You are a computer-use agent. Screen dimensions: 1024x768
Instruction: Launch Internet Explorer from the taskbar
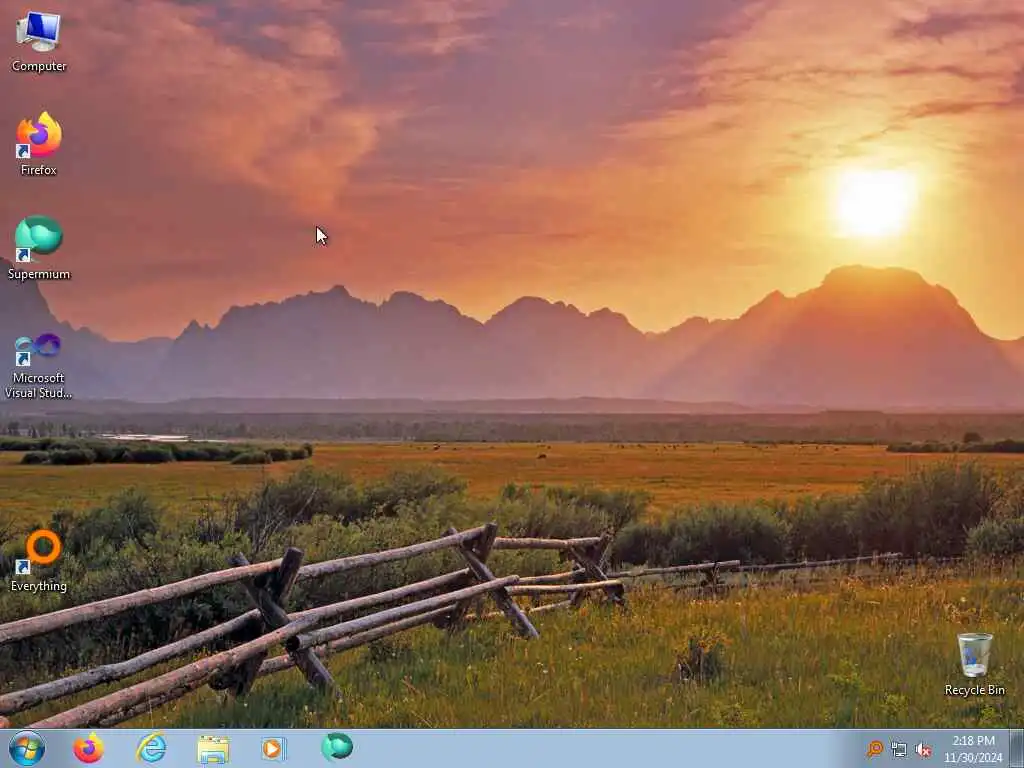pyautogui.click(x=151, y=748)
